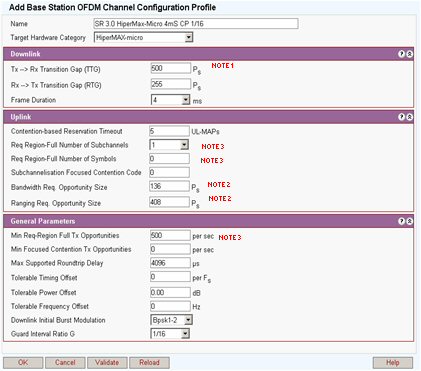421x371 pixels.
Task: Click the Frame Duration label
Action: (x=33, y=100)
